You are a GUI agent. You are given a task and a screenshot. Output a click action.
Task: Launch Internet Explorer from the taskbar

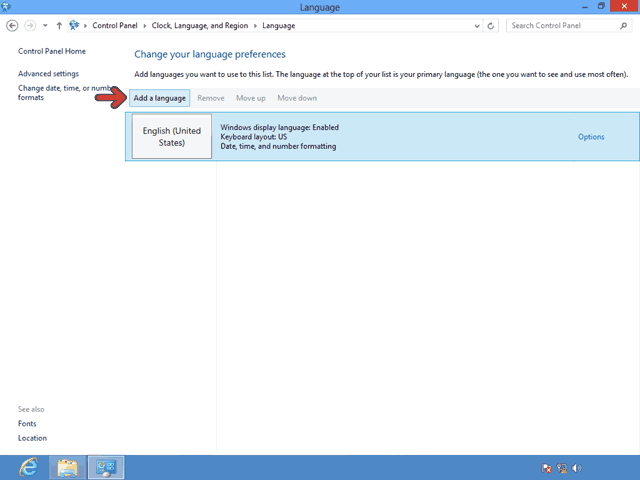pyautogui.click(x=29, y=467)
